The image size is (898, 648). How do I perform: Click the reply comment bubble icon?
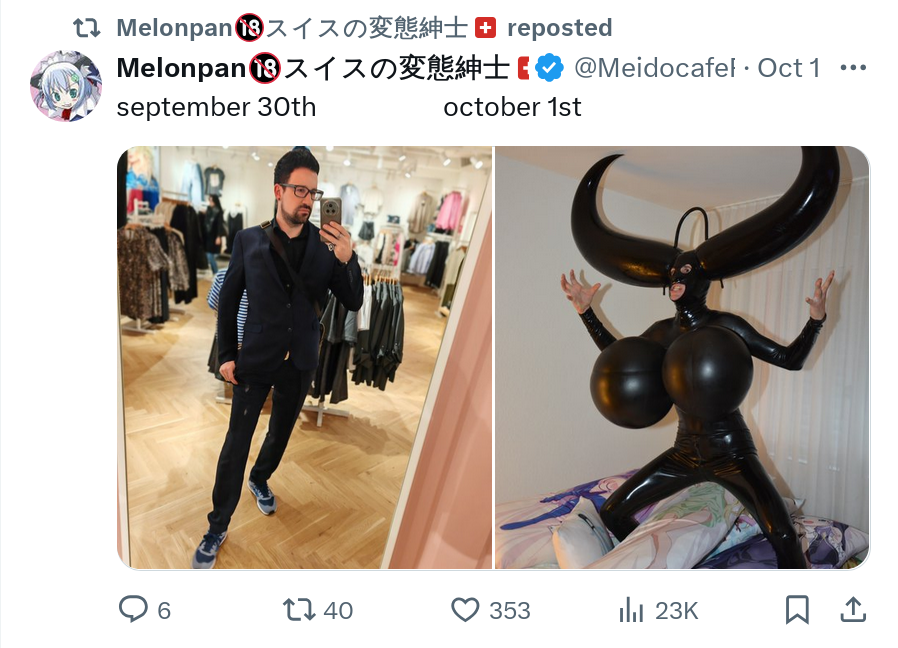(133, 610)
